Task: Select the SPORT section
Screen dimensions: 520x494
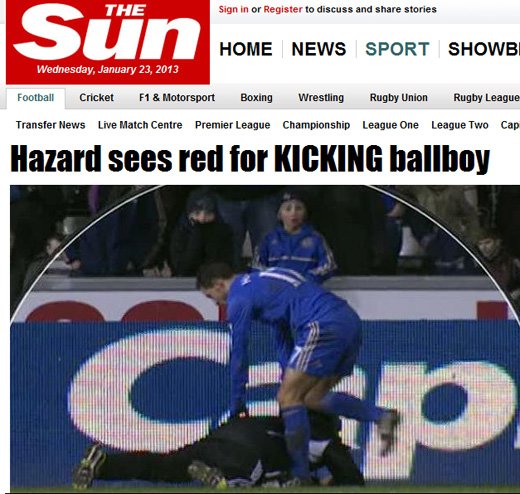Action: (397, 49)
